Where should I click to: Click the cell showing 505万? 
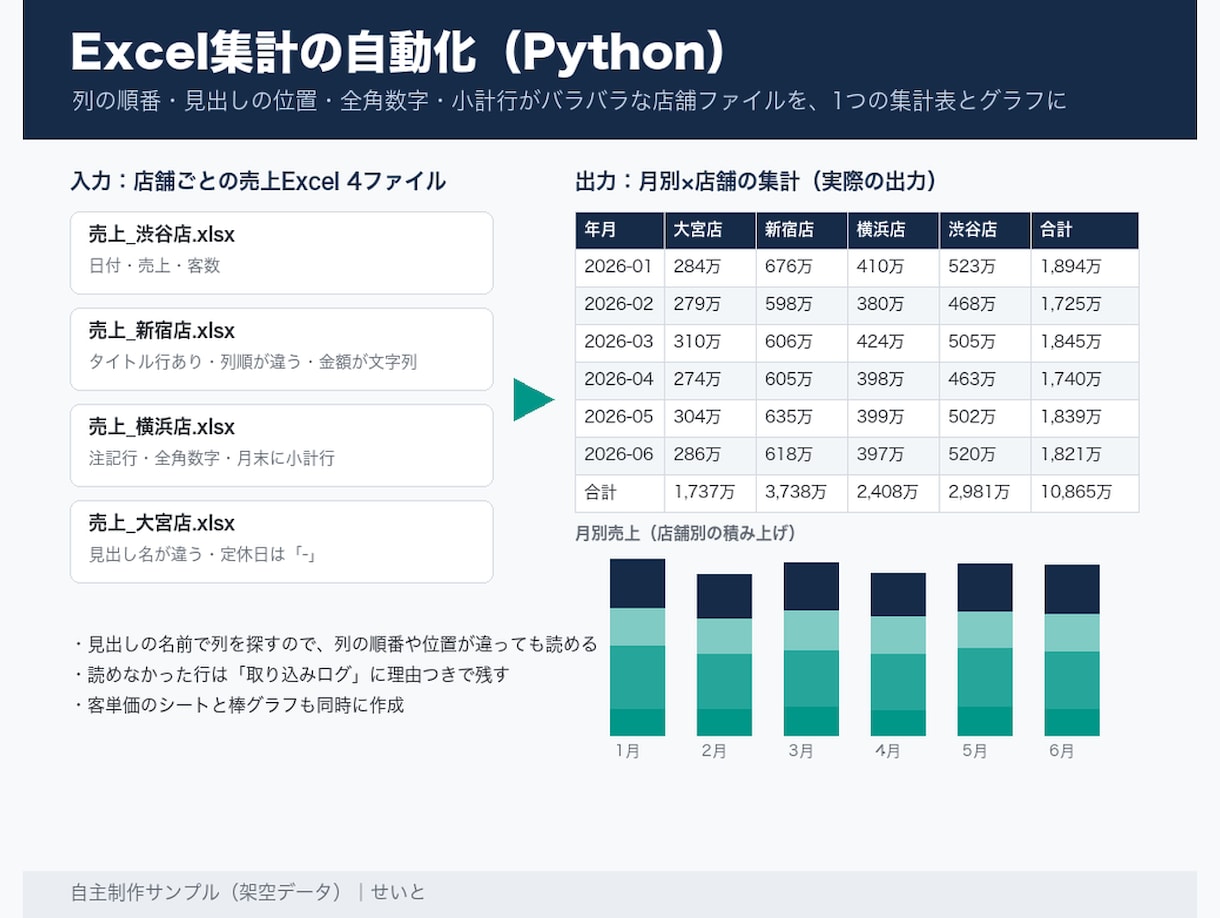point(985,342)
